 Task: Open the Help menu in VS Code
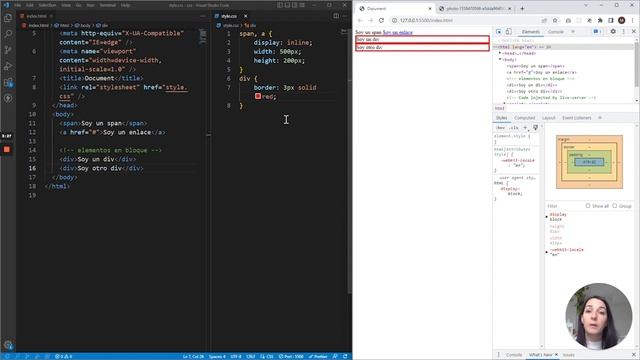(125, 5)
